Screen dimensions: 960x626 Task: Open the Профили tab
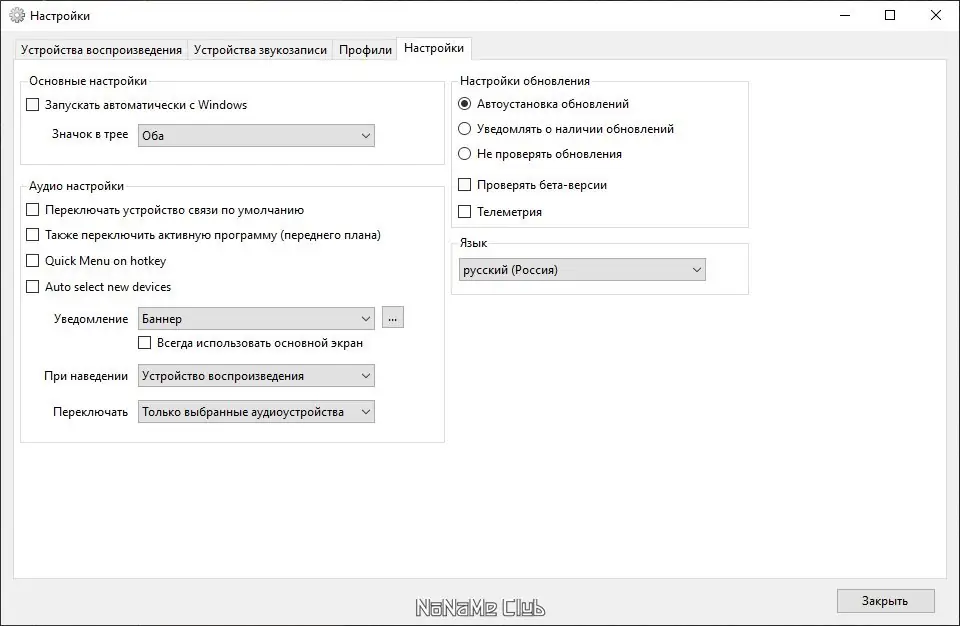point(365,50)
